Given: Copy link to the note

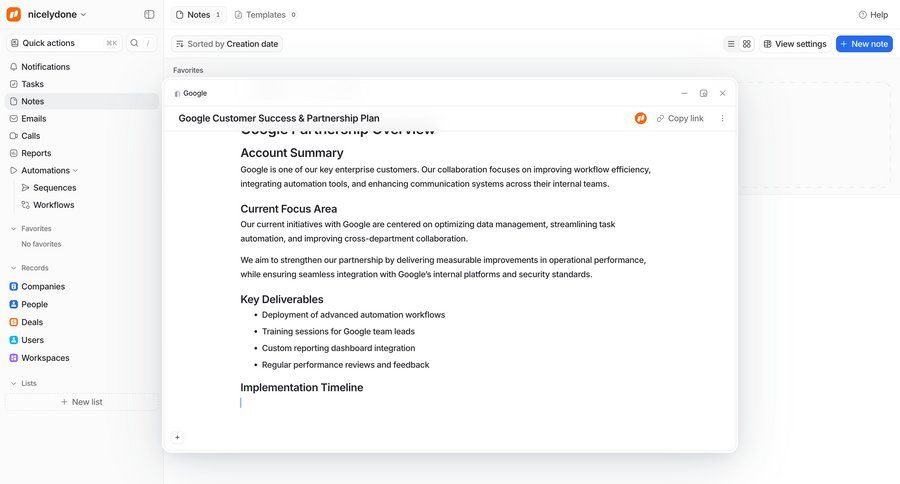Looking at the screenshot, I should coord(680,118).
